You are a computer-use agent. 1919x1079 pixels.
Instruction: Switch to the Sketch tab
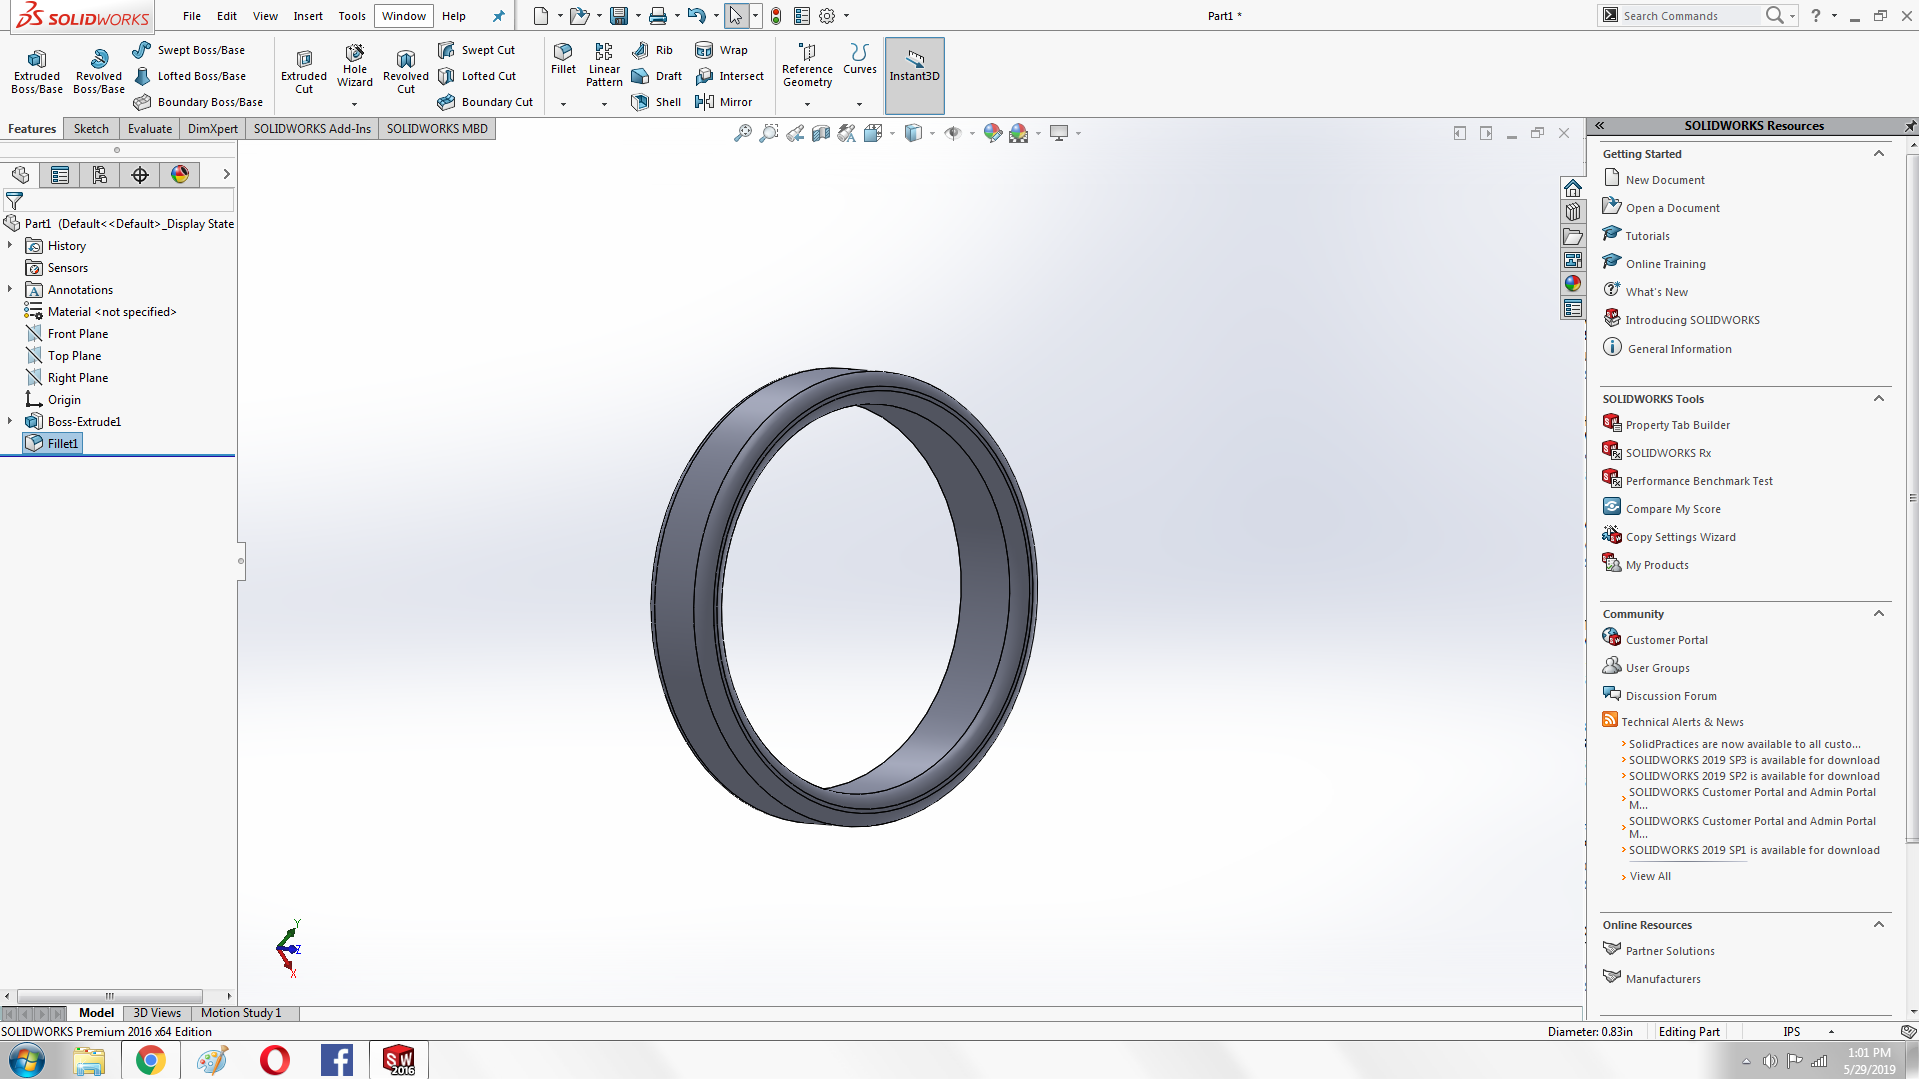tap(91, 129)
